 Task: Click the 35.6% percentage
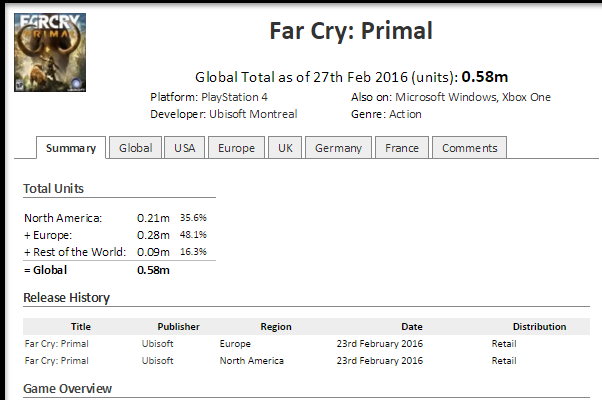(x=193, y=218)
